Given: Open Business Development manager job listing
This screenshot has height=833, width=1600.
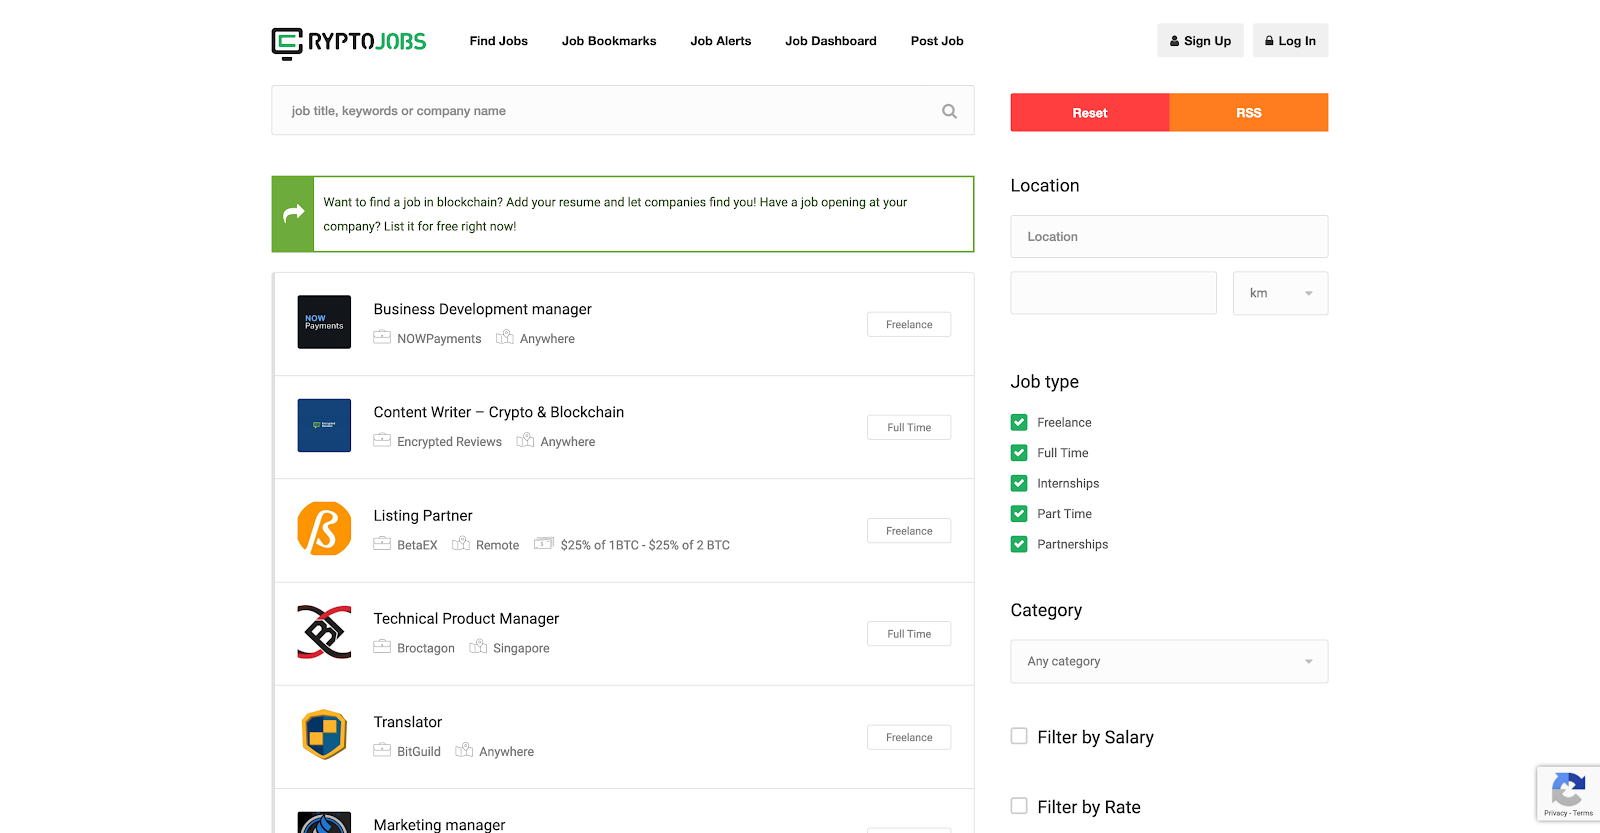Looking at the screenshot, I should 483,309.
